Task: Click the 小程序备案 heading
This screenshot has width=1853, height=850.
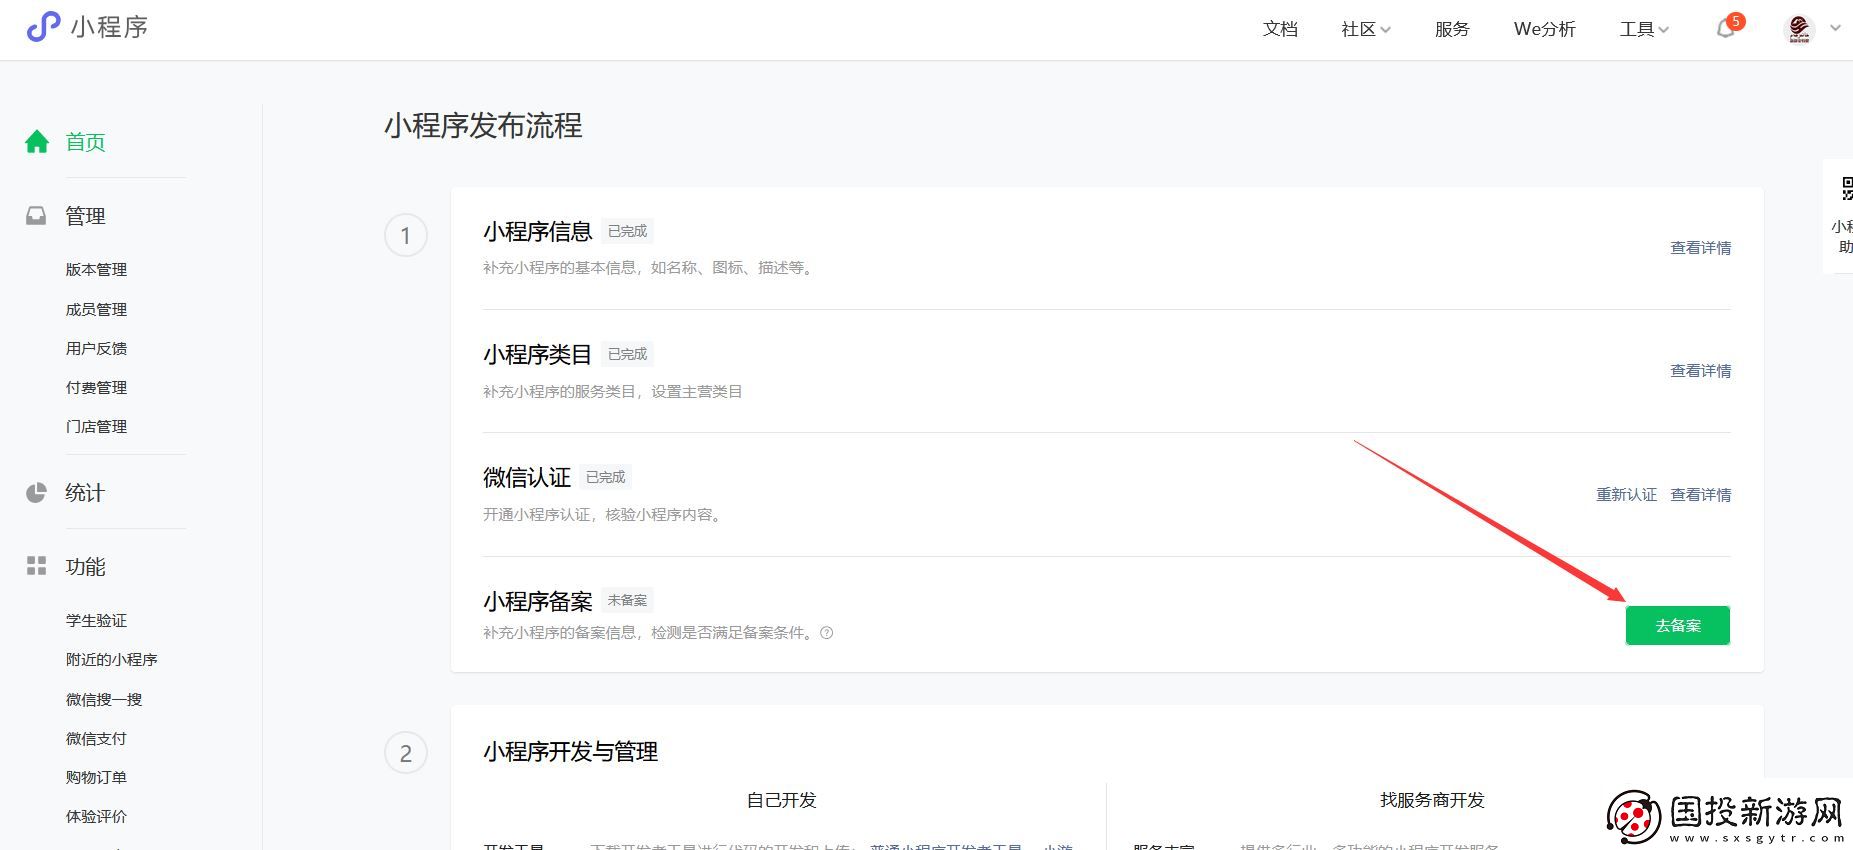Action: click(x=538, y=602)
